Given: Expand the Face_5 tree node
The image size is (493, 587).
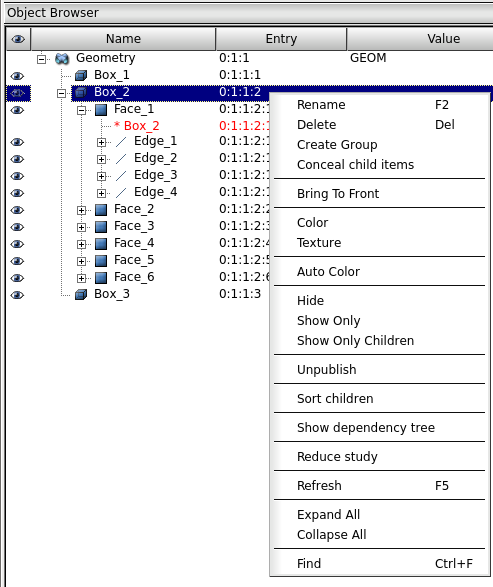Looking at the screenshot, I should [81, 261].
